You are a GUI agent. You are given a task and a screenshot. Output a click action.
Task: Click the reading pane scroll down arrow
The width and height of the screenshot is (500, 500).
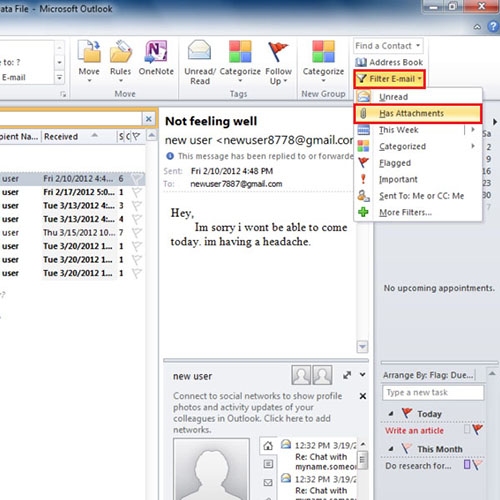coord(362,347)
